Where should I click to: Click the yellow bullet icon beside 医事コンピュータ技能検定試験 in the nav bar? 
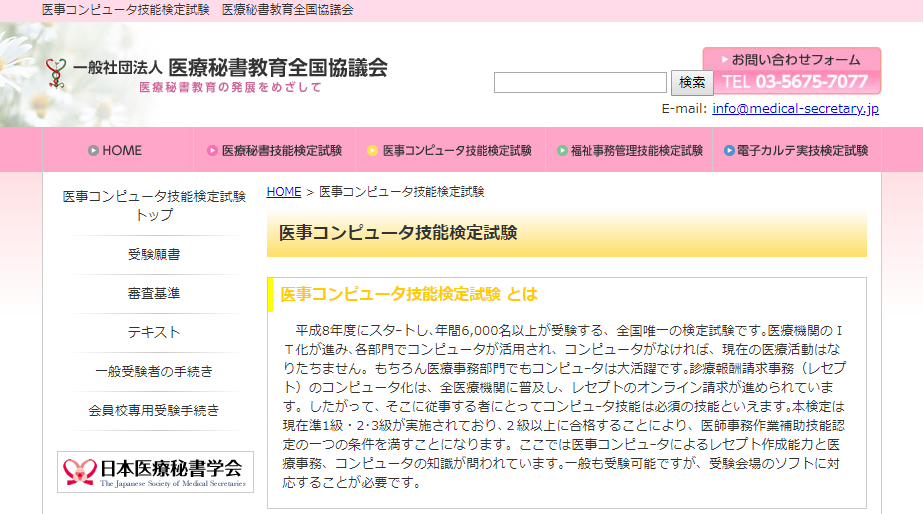(373, 151)
